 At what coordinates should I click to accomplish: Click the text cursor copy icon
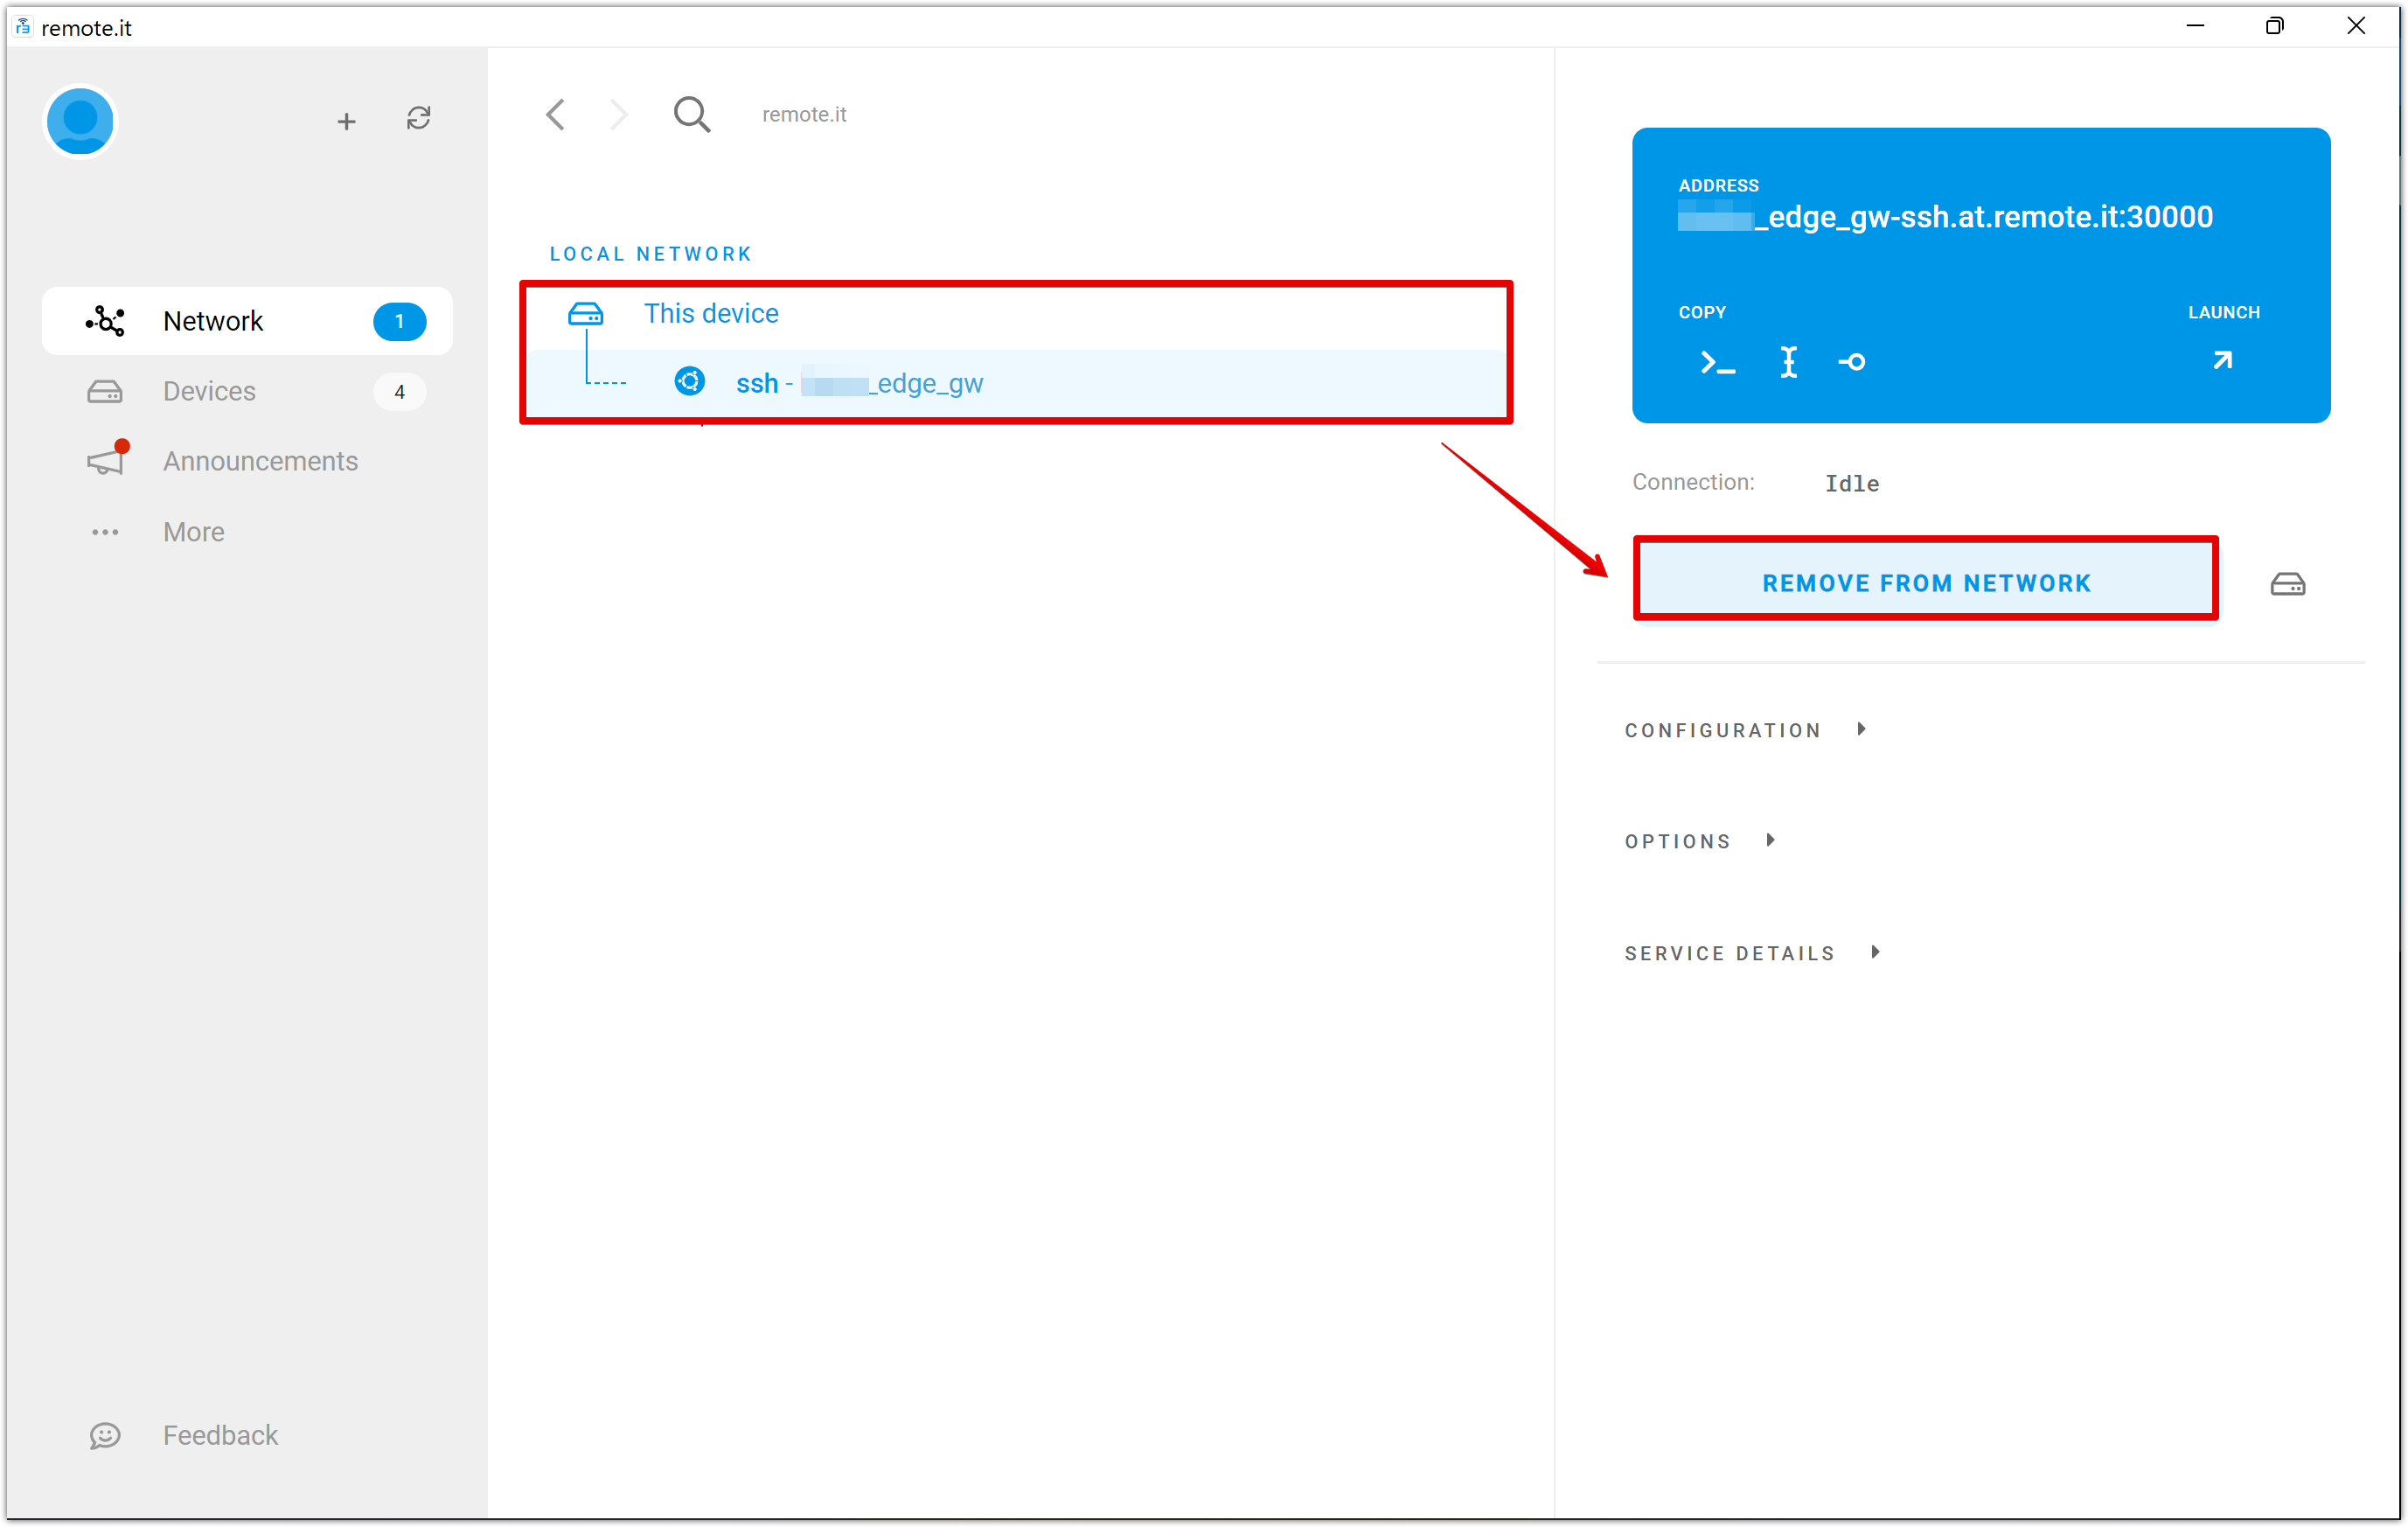(1788, 362)
